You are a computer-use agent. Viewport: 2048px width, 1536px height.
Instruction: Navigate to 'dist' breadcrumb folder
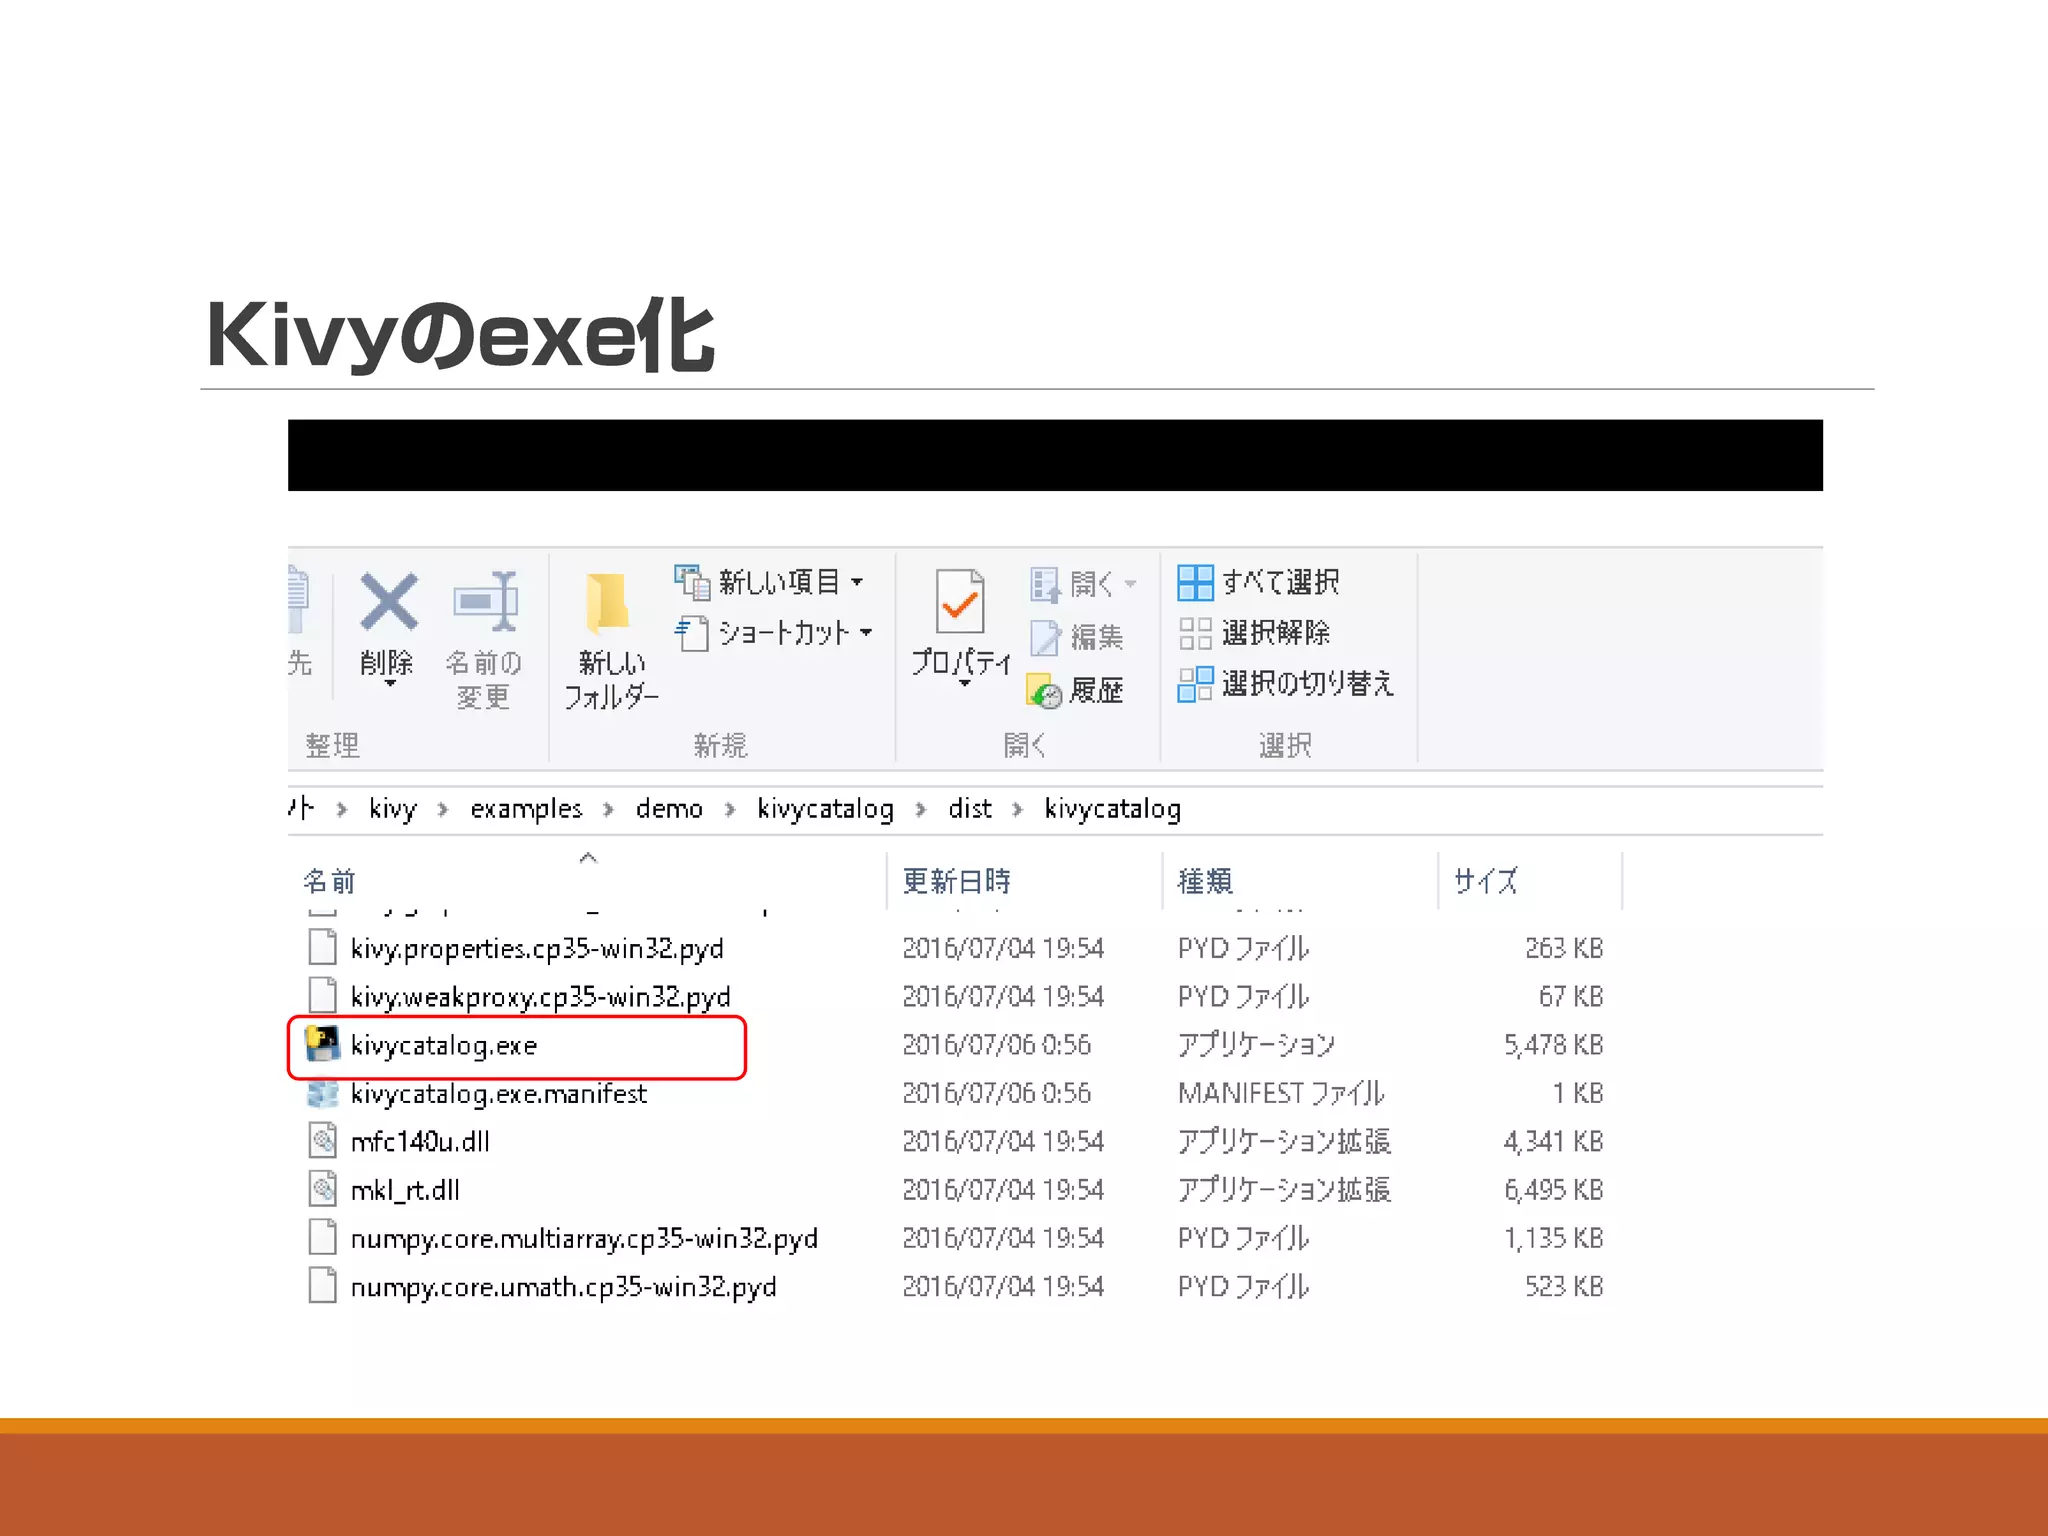point(969,809)
